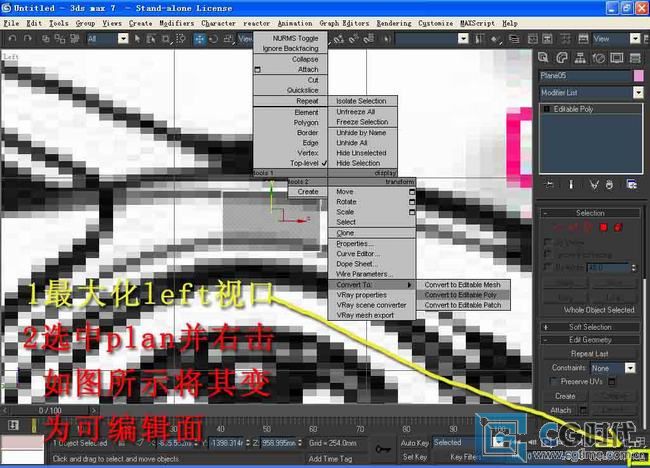Click the Repeat Last button

tap(589, 354)
